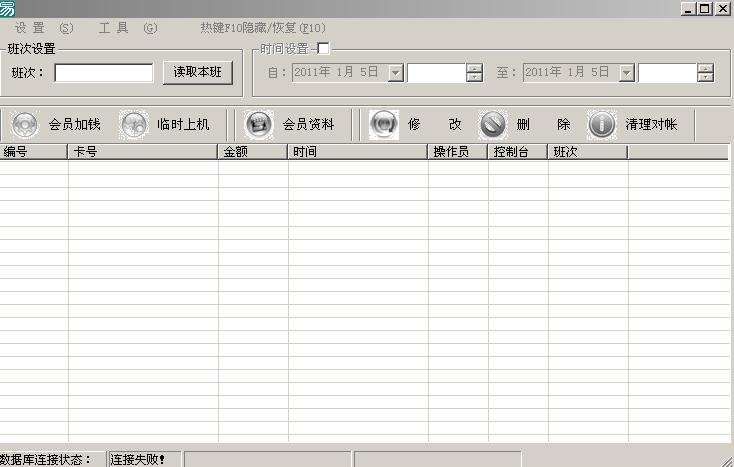Click the 读取本班 button

tap(198, 73)
